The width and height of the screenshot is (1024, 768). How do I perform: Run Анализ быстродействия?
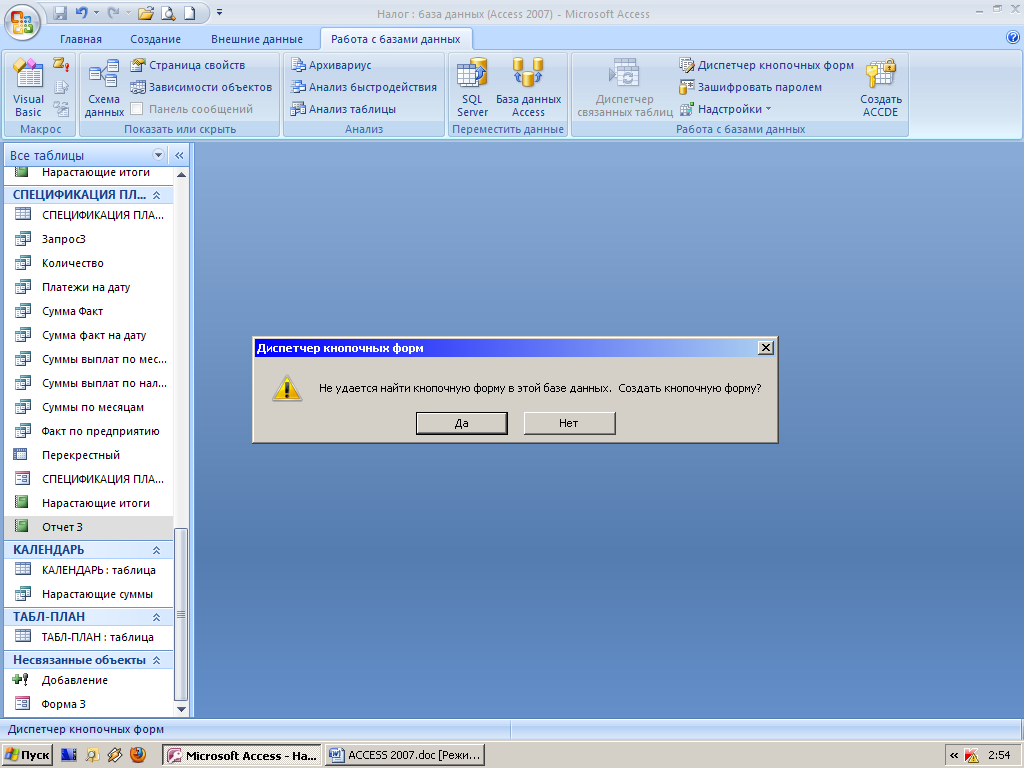pos(364,87)
